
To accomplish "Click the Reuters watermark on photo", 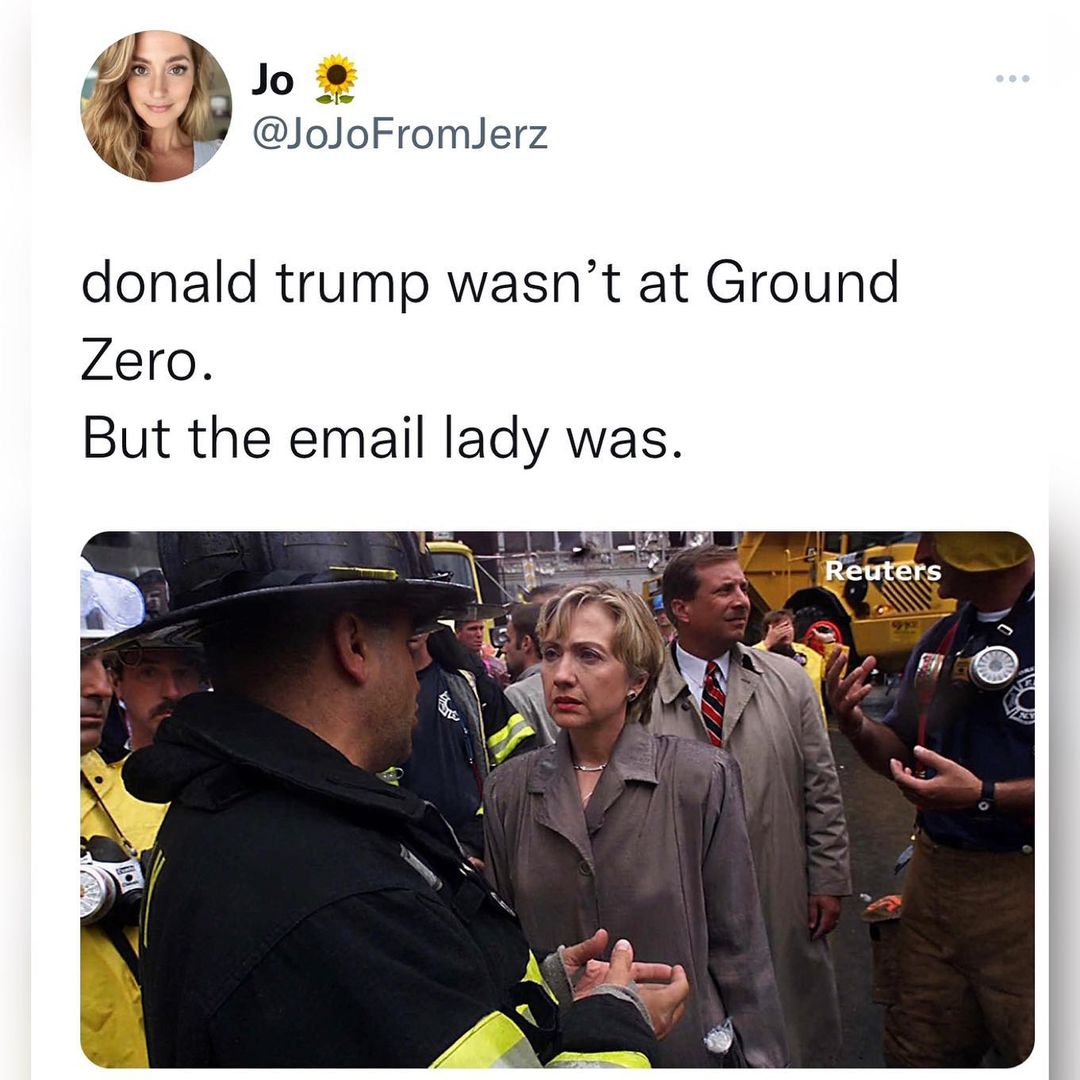I will point(883,571).
